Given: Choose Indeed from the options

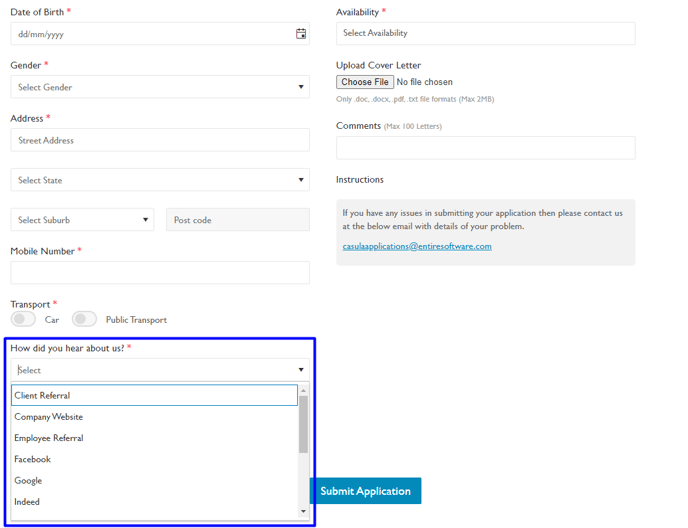Looking at the screenshot, I should (x=154, y=502).
